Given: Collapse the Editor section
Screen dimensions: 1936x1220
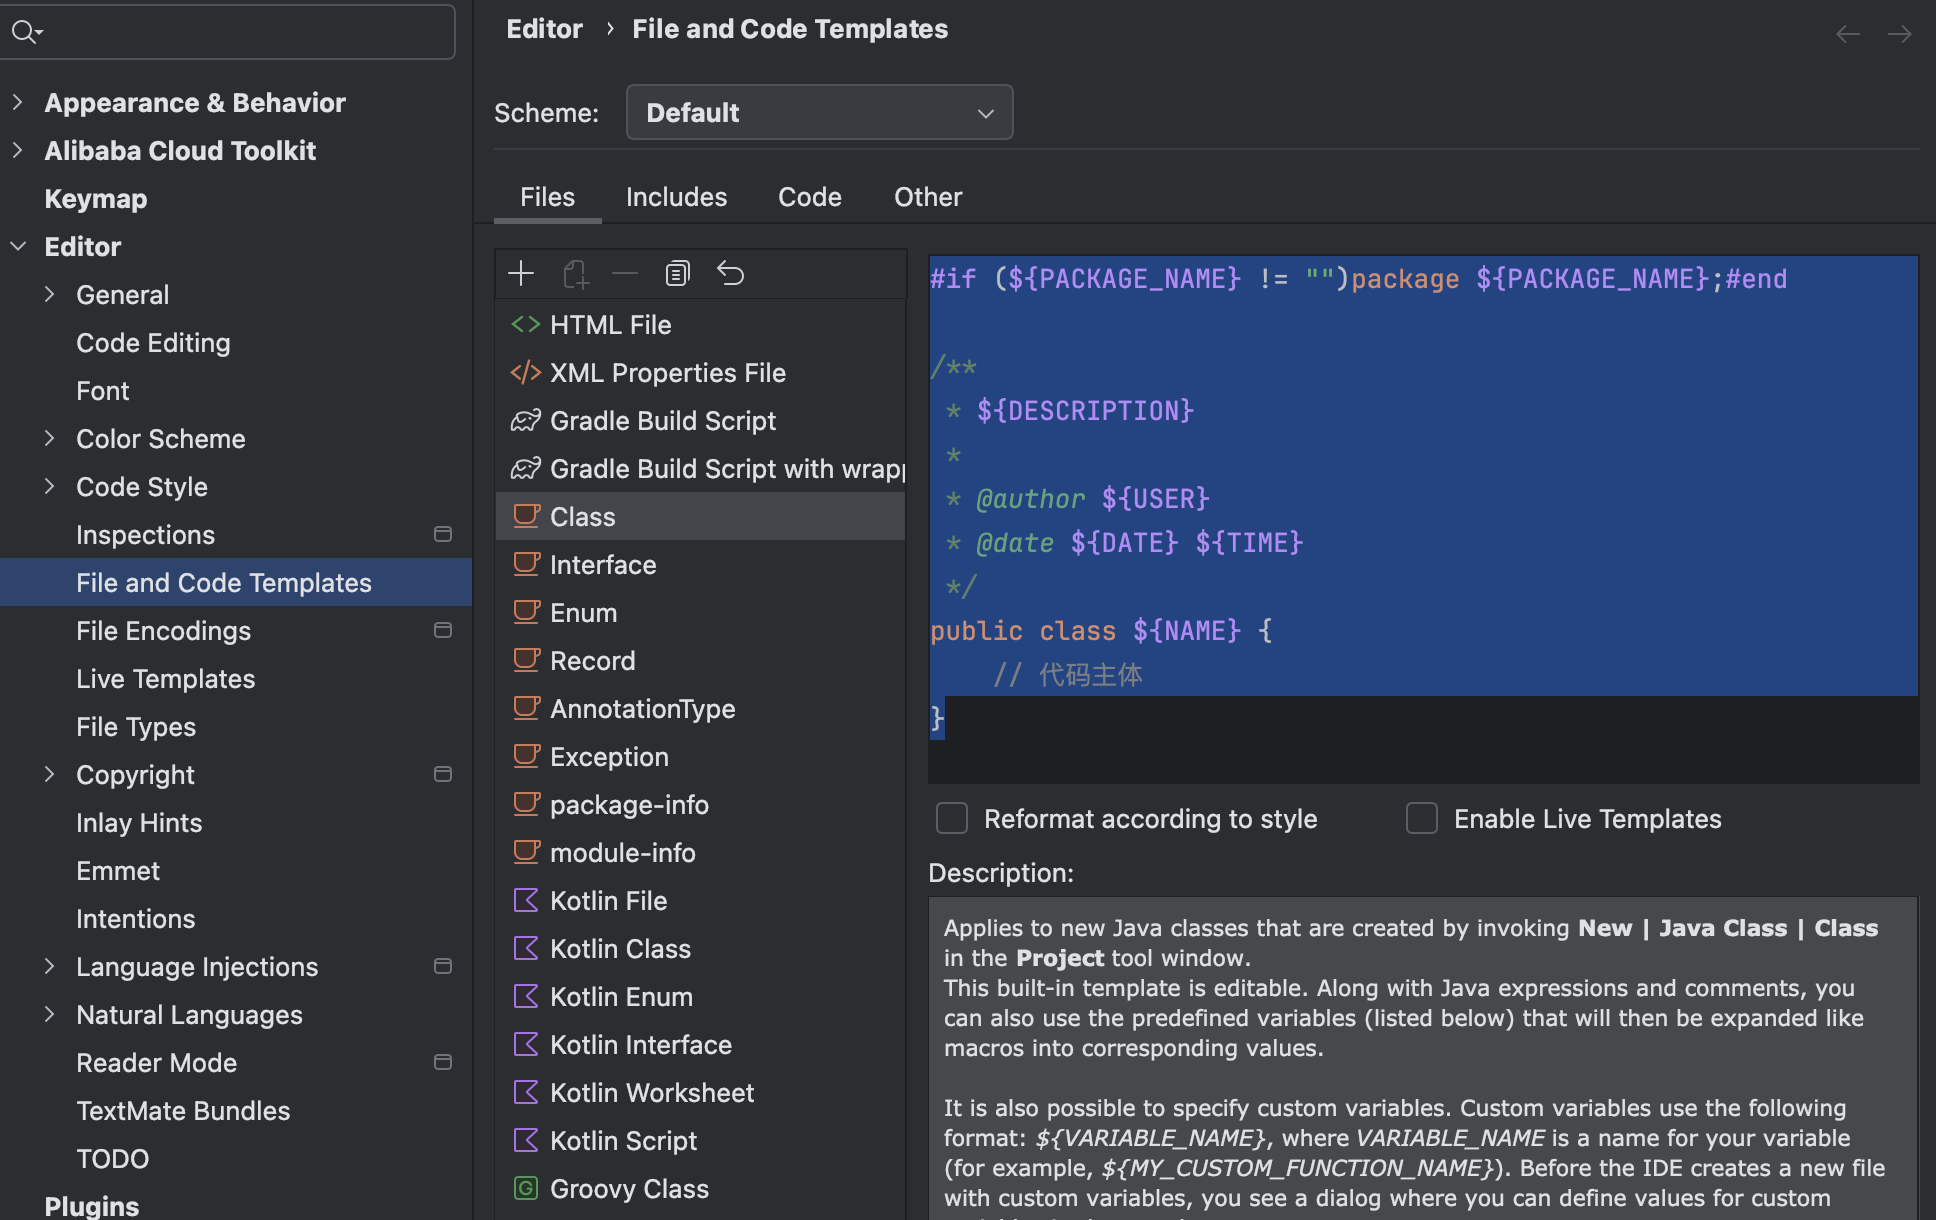Looking at the screenshot, I should tap(18, 247).
